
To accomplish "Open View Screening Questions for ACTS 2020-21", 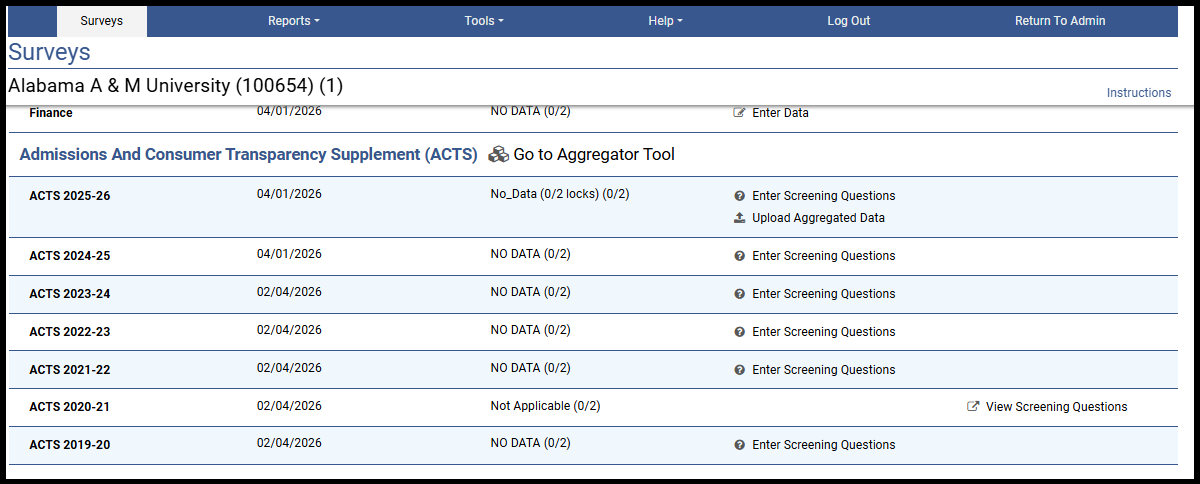I will pyautogui.click(x=1056, y=407).
